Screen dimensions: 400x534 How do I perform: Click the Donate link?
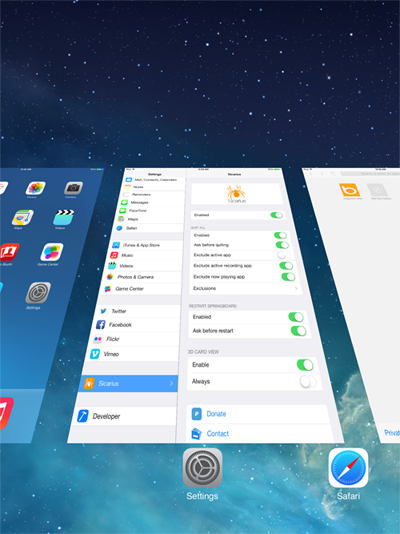tap(216, 414)
